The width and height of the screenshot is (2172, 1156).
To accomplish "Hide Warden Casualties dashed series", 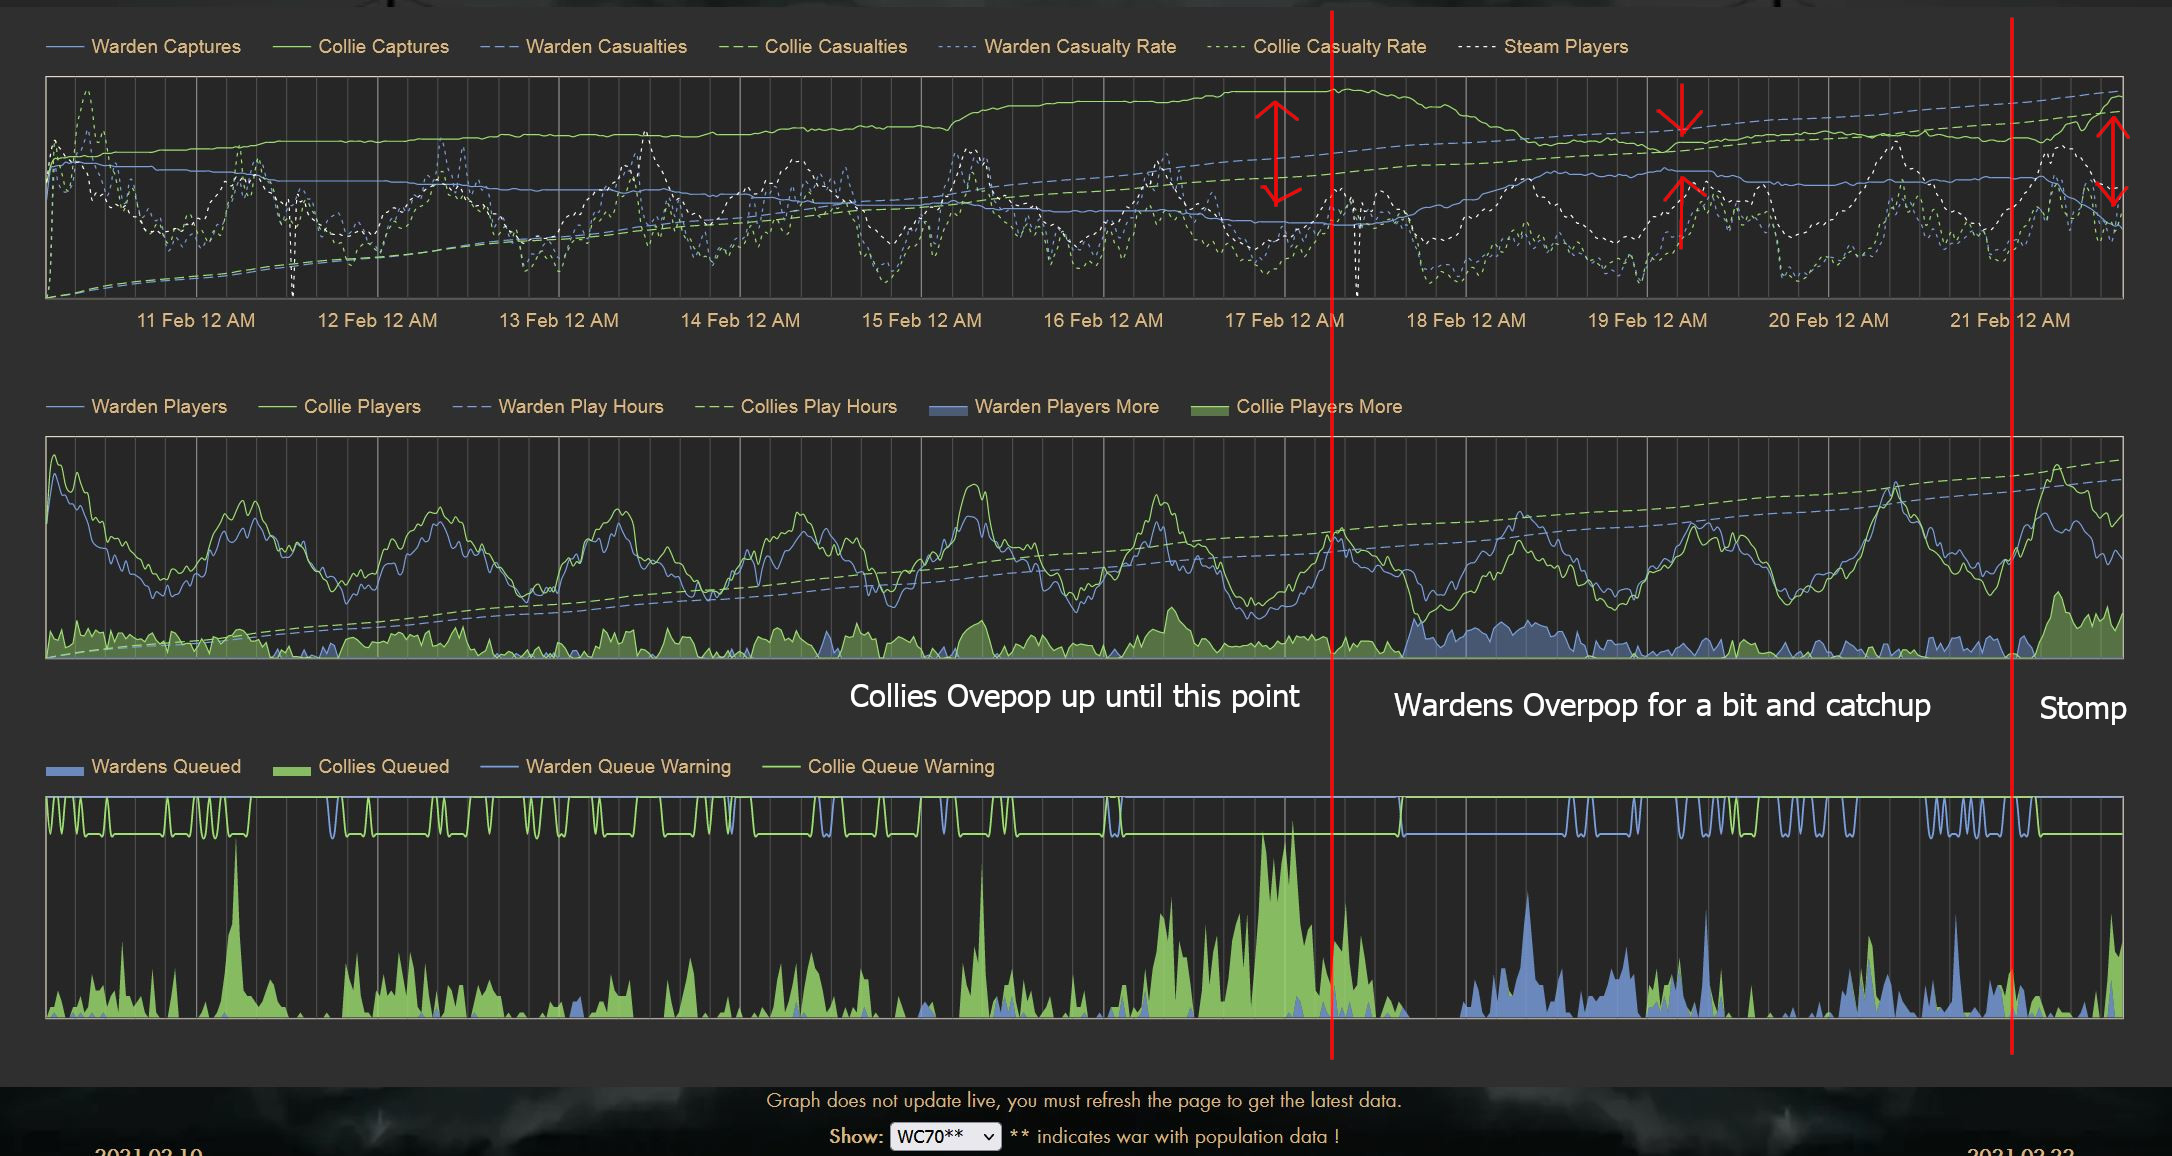I will pos(605,47).
